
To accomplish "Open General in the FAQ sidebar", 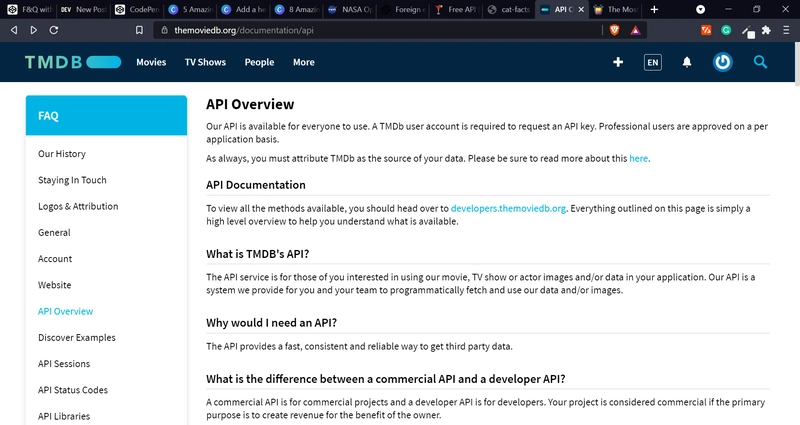I will 54,233.
